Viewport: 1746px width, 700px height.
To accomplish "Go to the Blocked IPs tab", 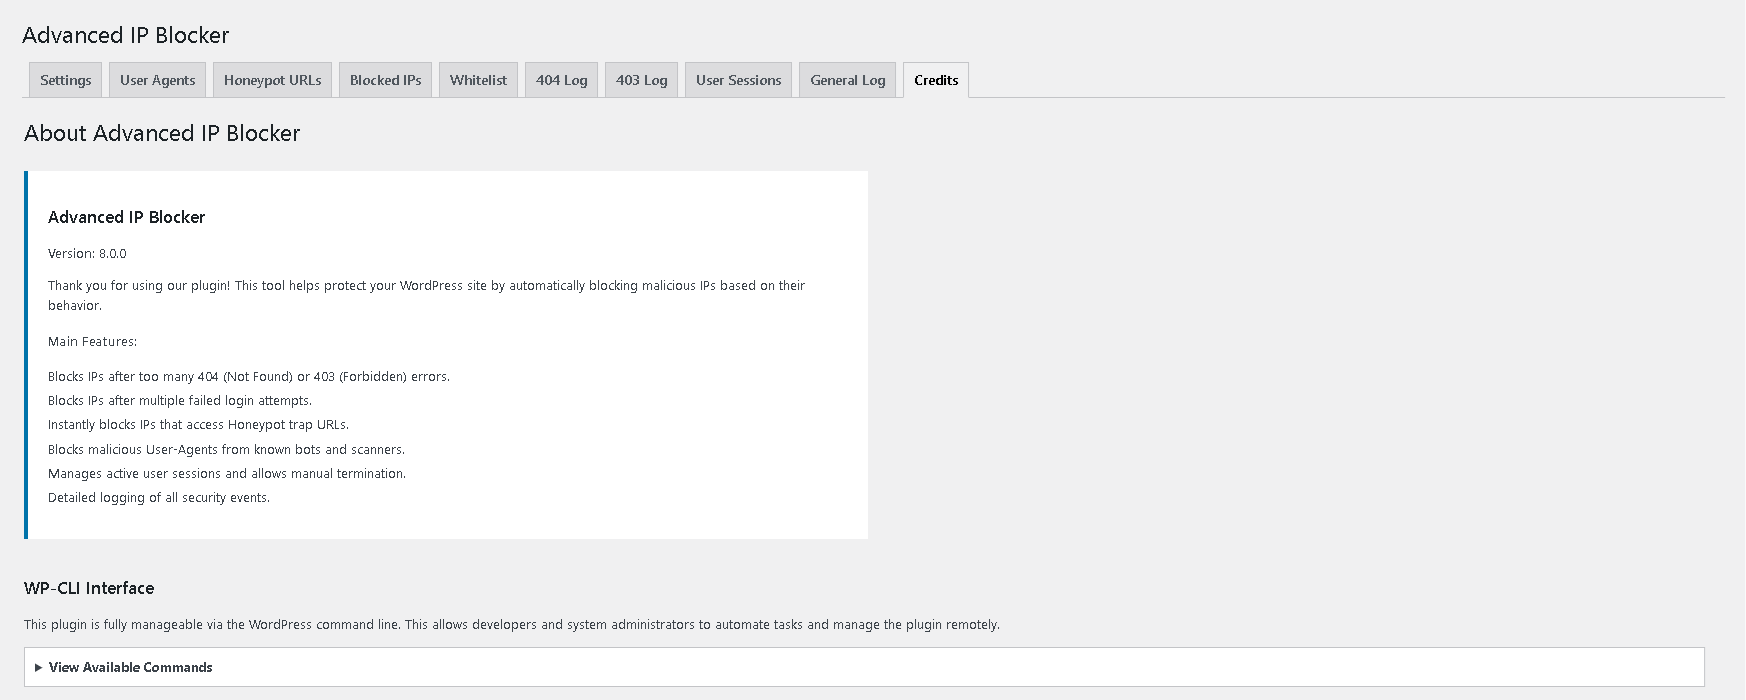I will click(x=386, y=80).
